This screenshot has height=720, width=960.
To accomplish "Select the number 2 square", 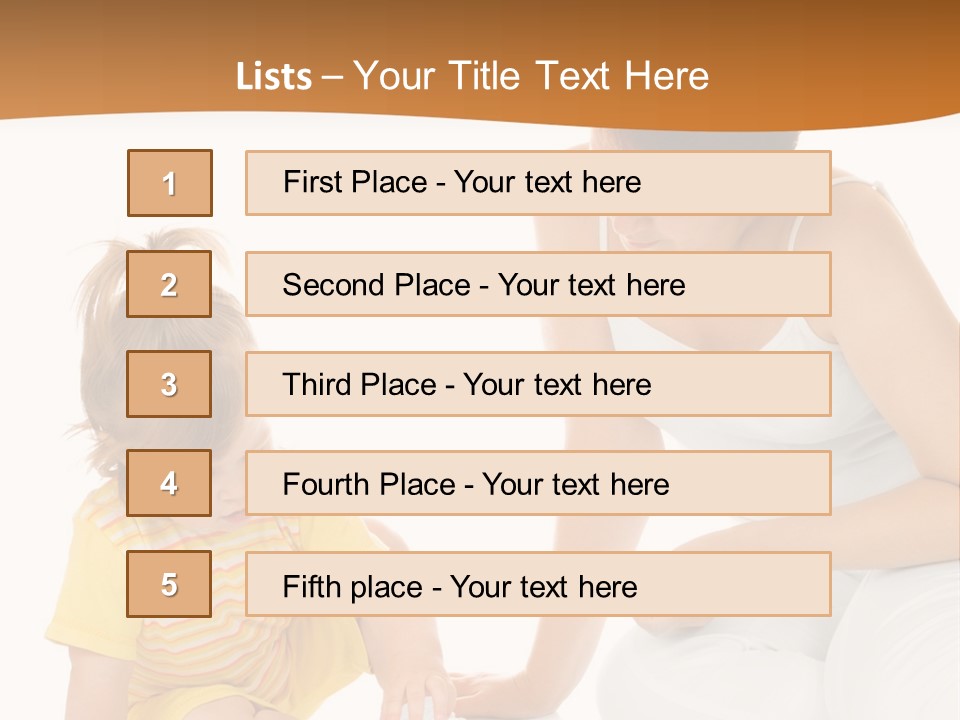I will point(170,284).
